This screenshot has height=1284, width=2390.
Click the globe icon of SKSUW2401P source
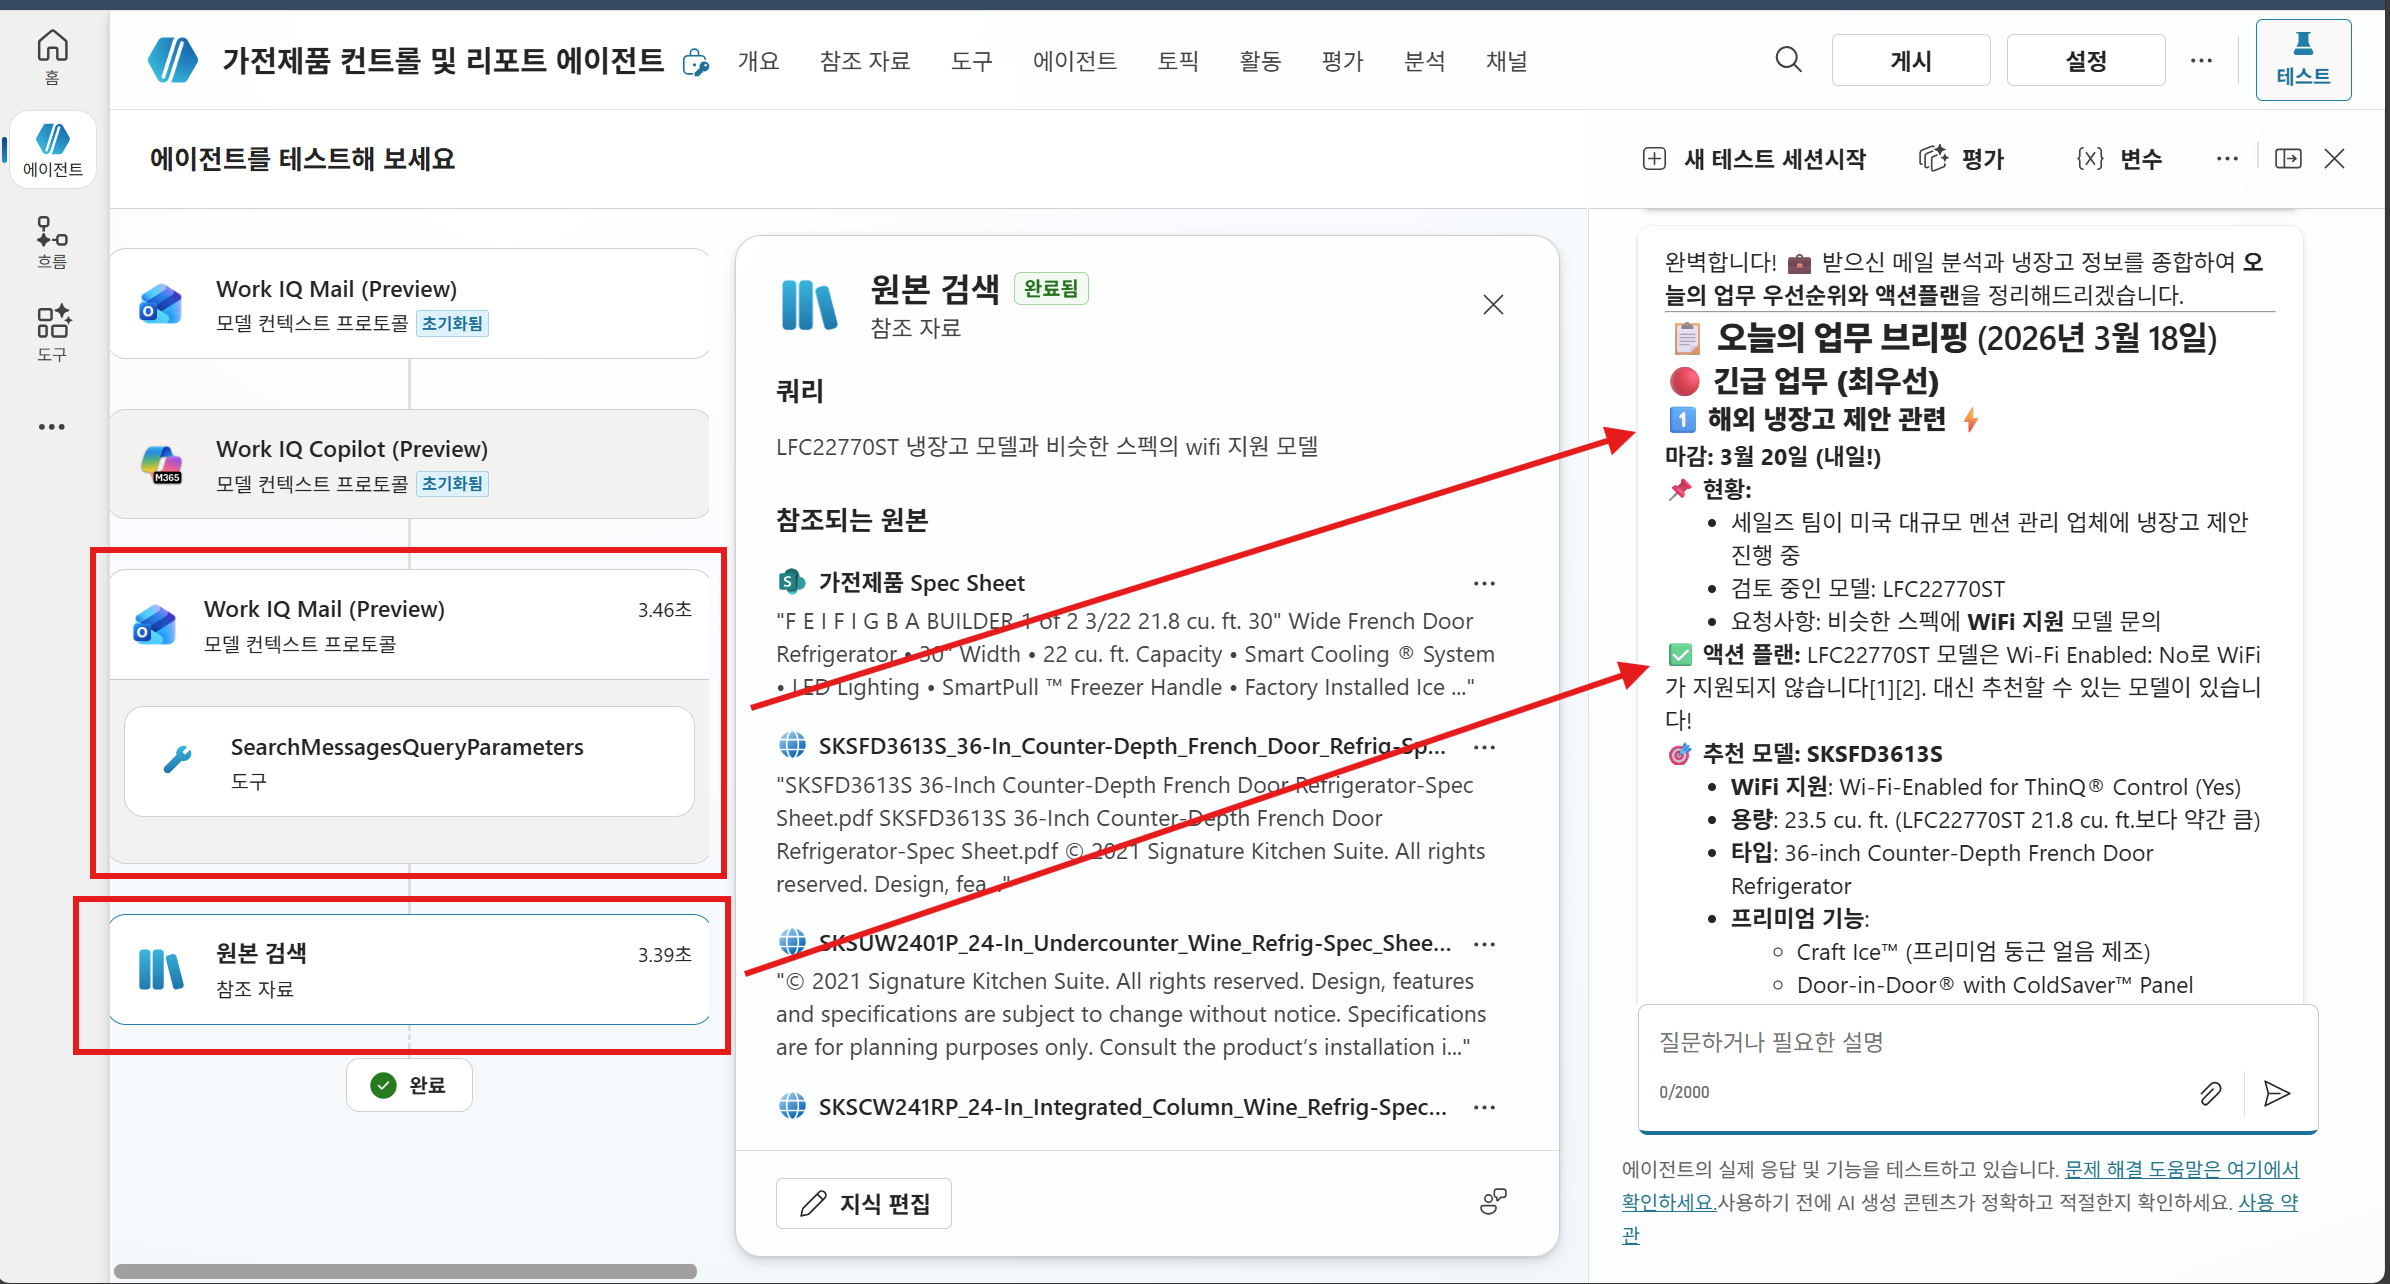pos(792,942)
